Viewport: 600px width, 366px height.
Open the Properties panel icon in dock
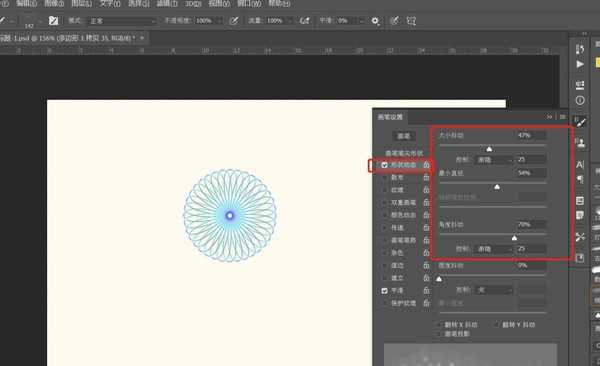(580, 85)
